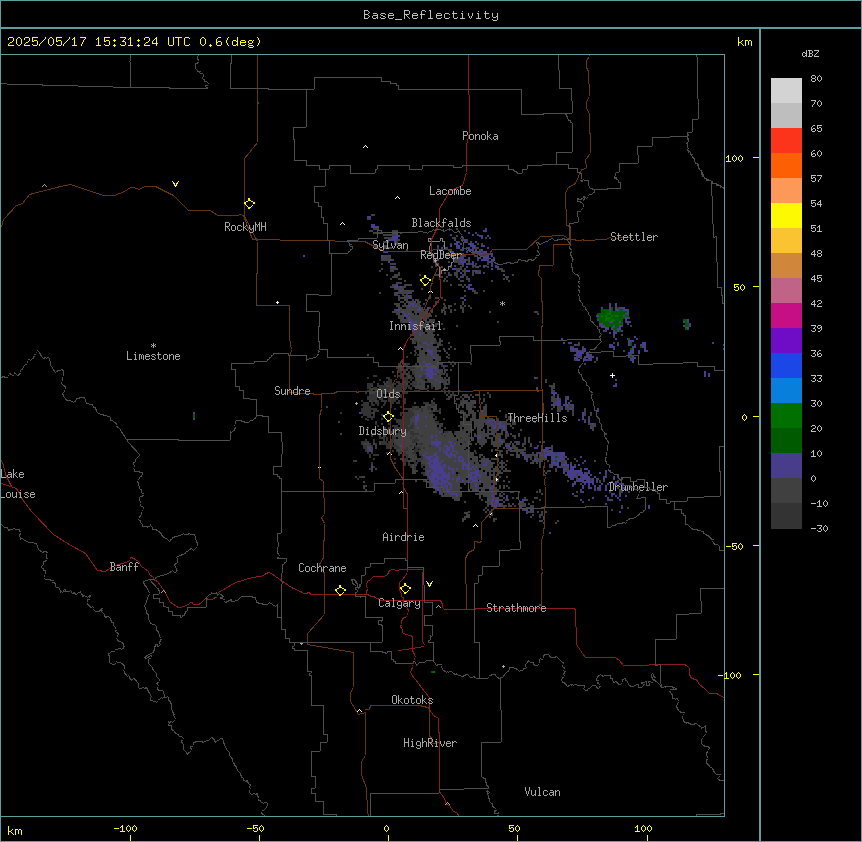Click the yellow diamond marker south of RedDeer
Image resolution: width=862 pixels, height=842 pixels.
(x=425, y=281)
